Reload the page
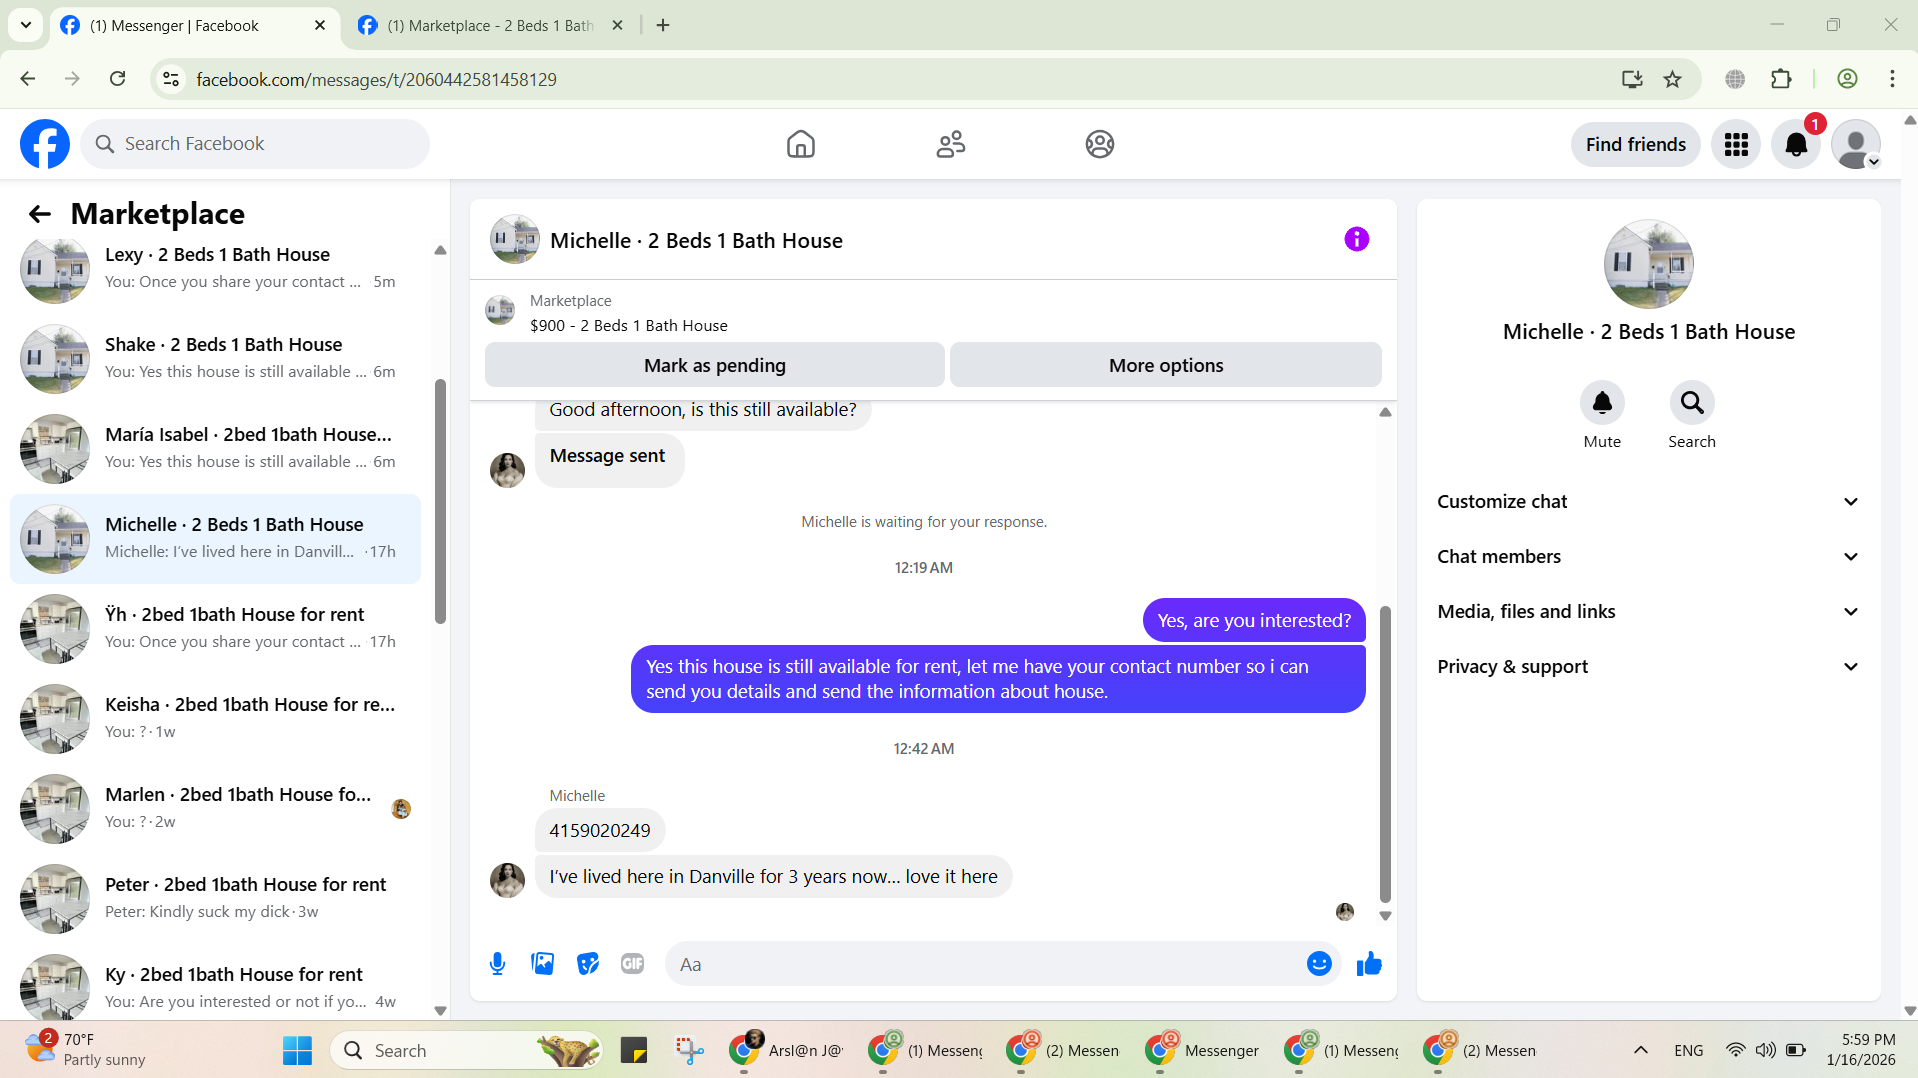The image size is (1918, 1078). [117, 79]
